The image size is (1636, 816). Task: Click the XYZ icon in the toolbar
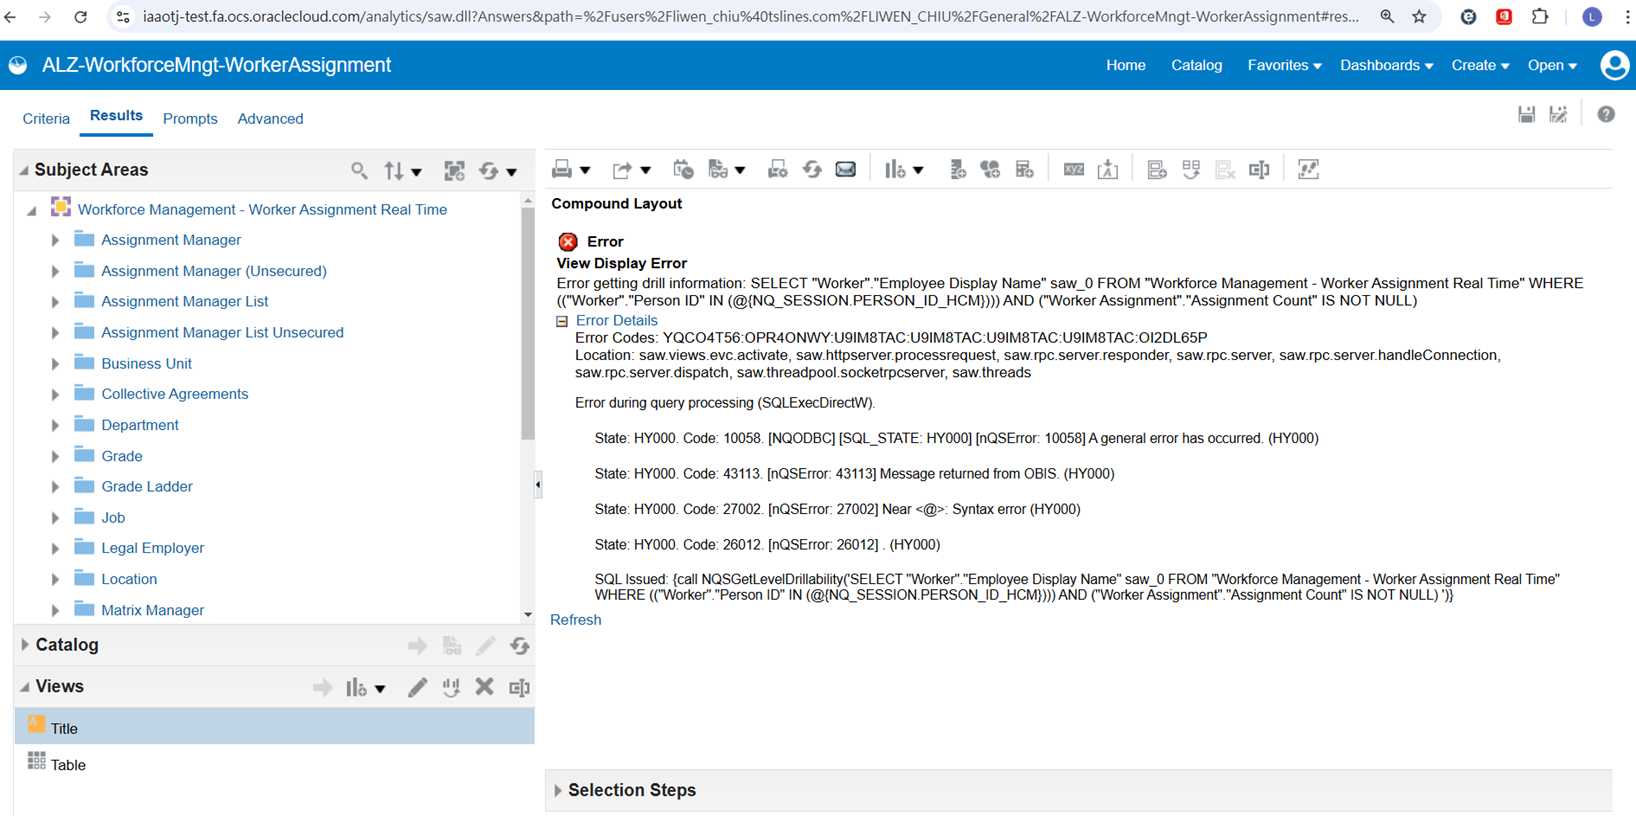point(1074,170)
